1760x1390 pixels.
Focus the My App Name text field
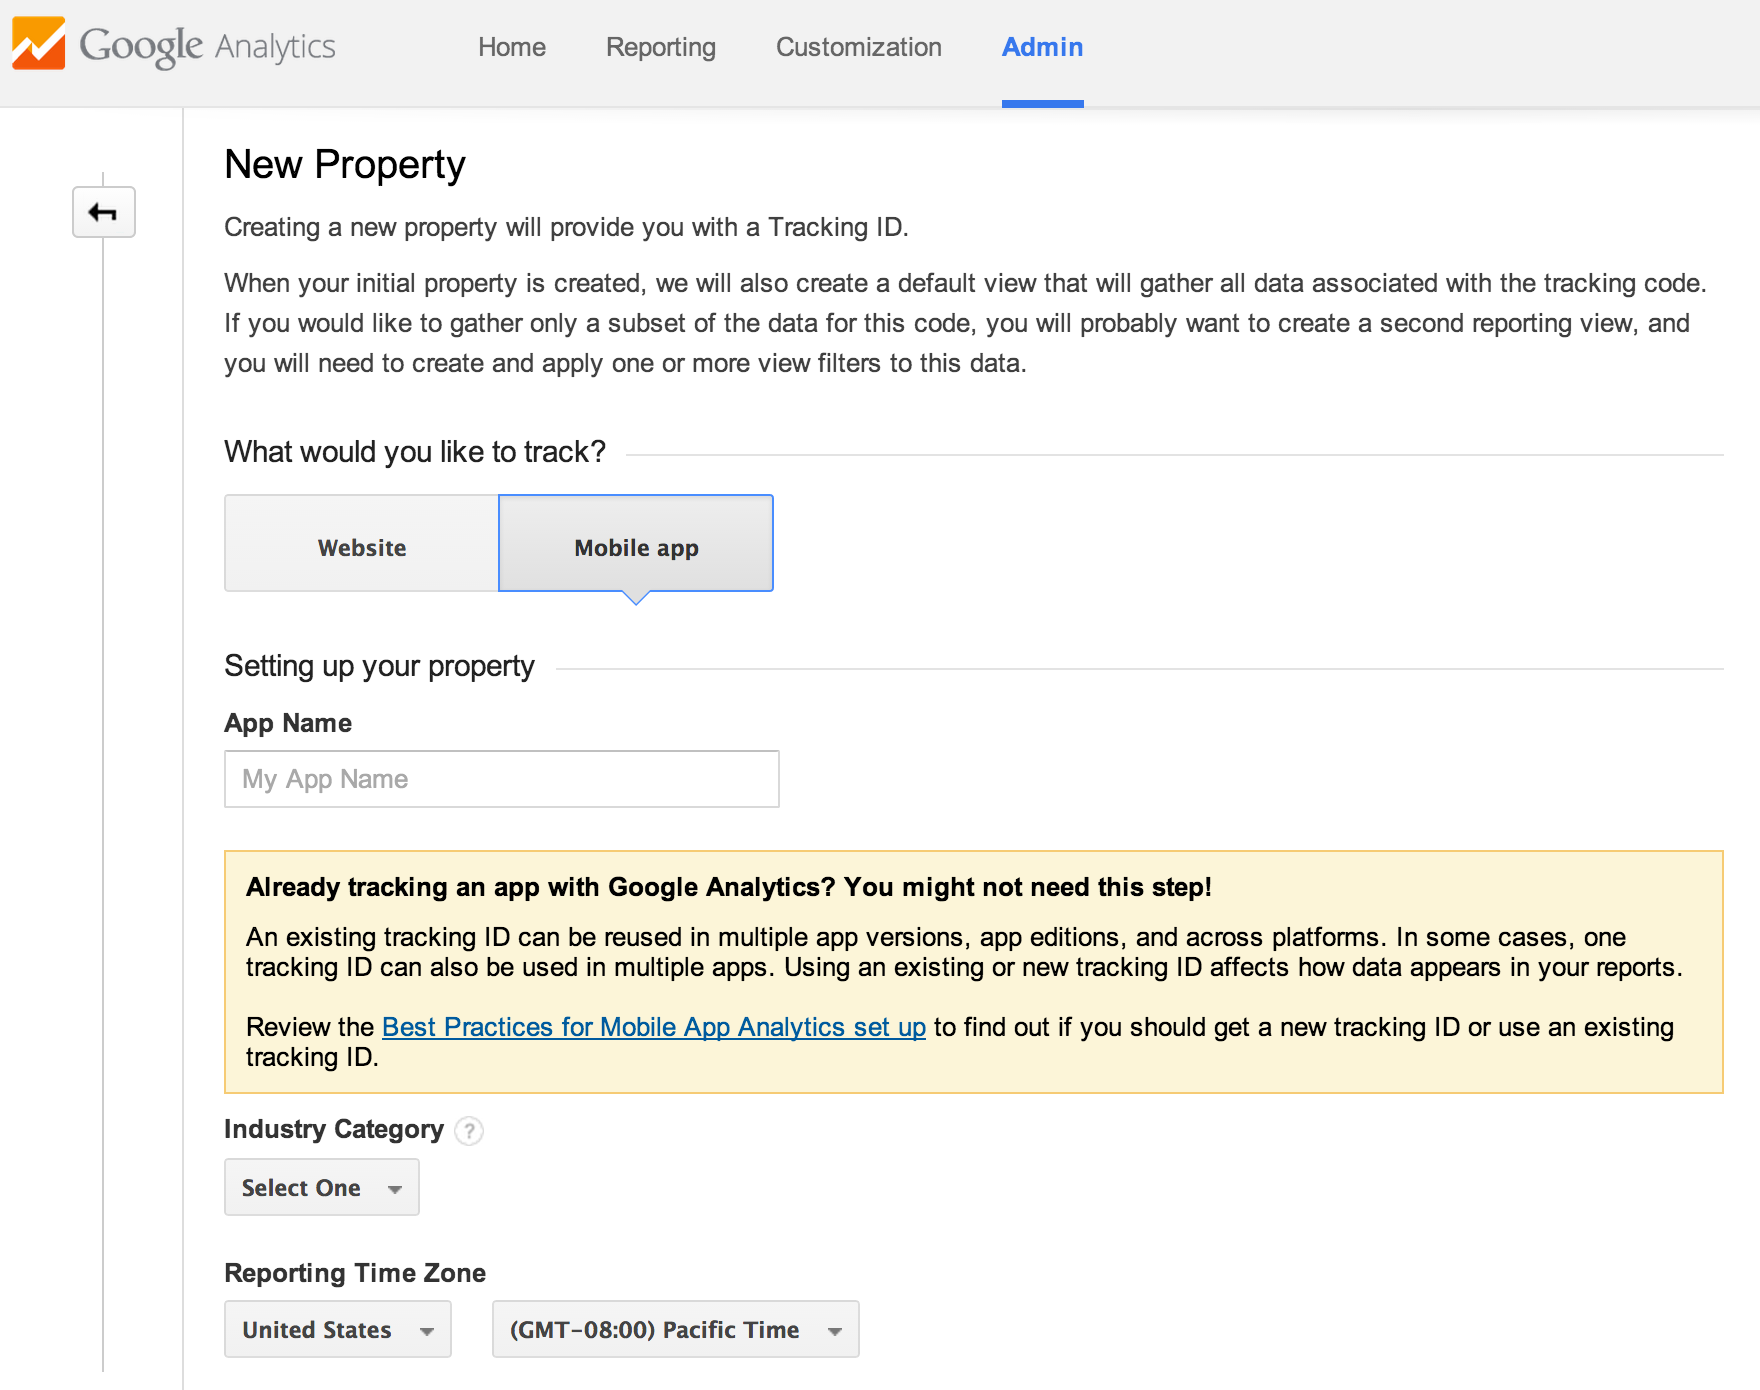pyautogui.click(x=502, y=779)
